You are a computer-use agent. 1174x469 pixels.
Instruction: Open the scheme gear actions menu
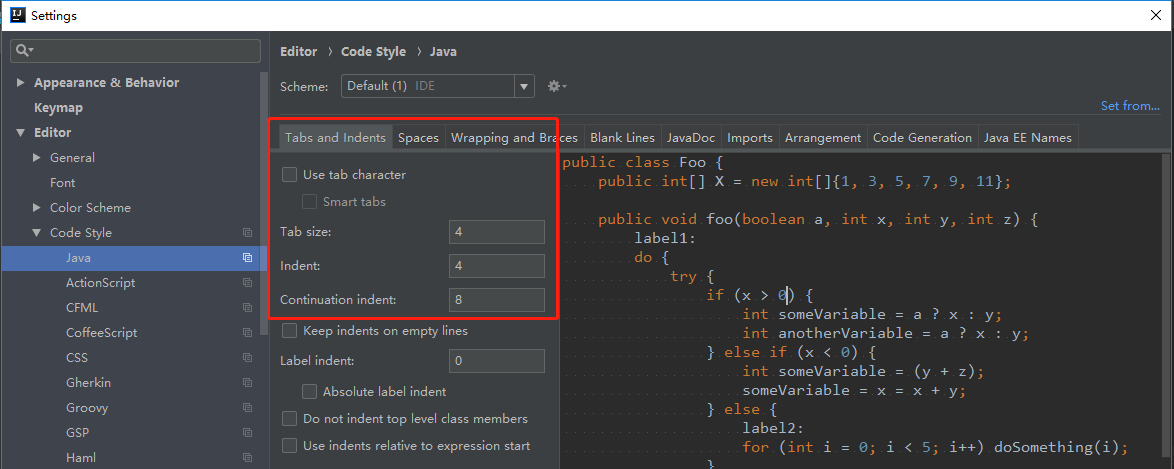tap(556, 86)
